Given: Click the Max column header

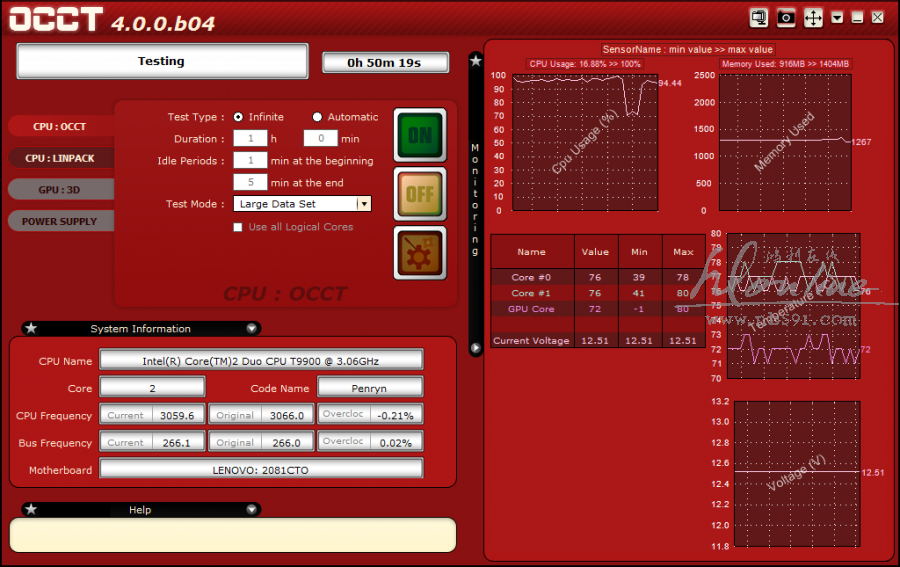Looking at the screenshot, I should [683, 251].
